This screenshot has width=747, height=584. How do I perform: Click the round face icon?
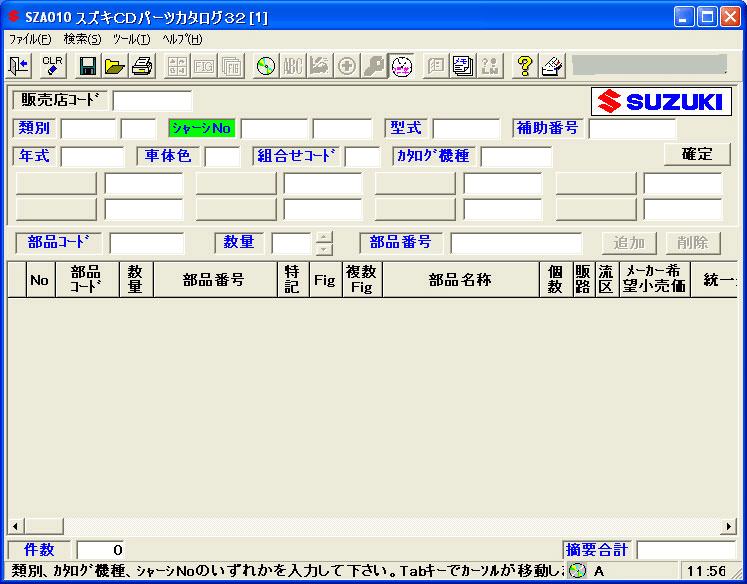click(401, 66)
